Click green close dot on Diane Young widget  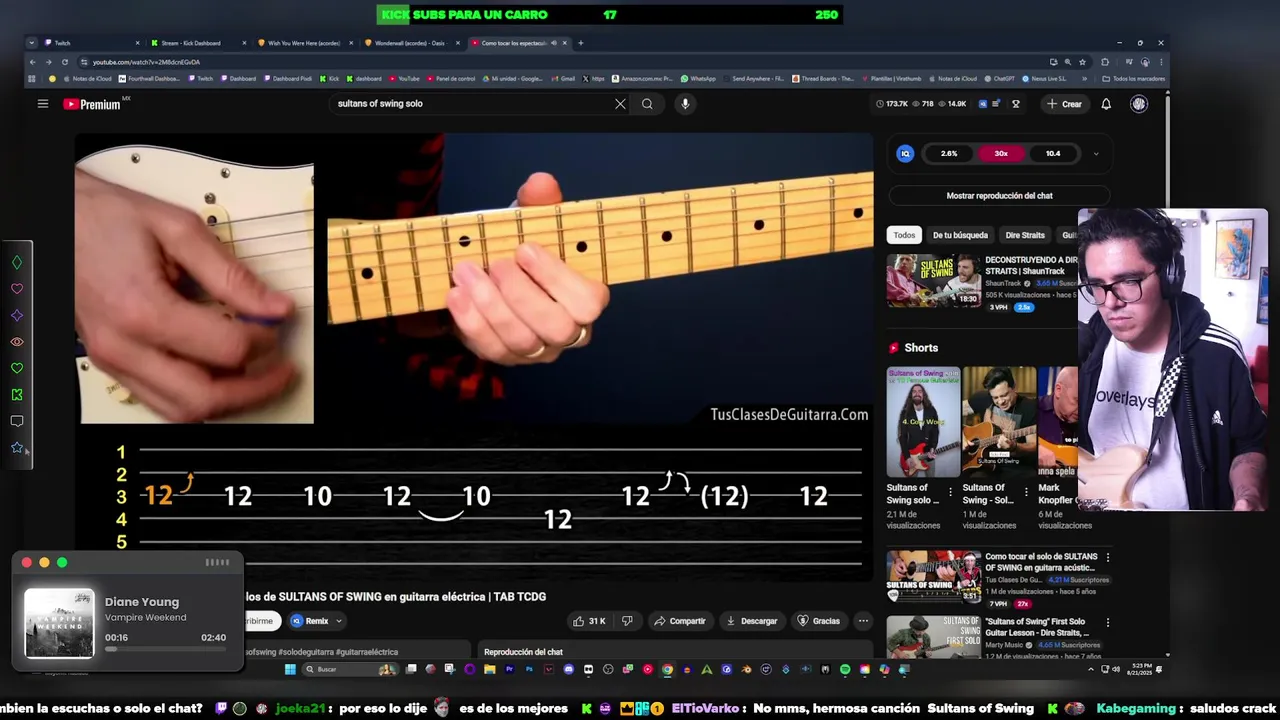pyautogui.click(x=62, y=563)
